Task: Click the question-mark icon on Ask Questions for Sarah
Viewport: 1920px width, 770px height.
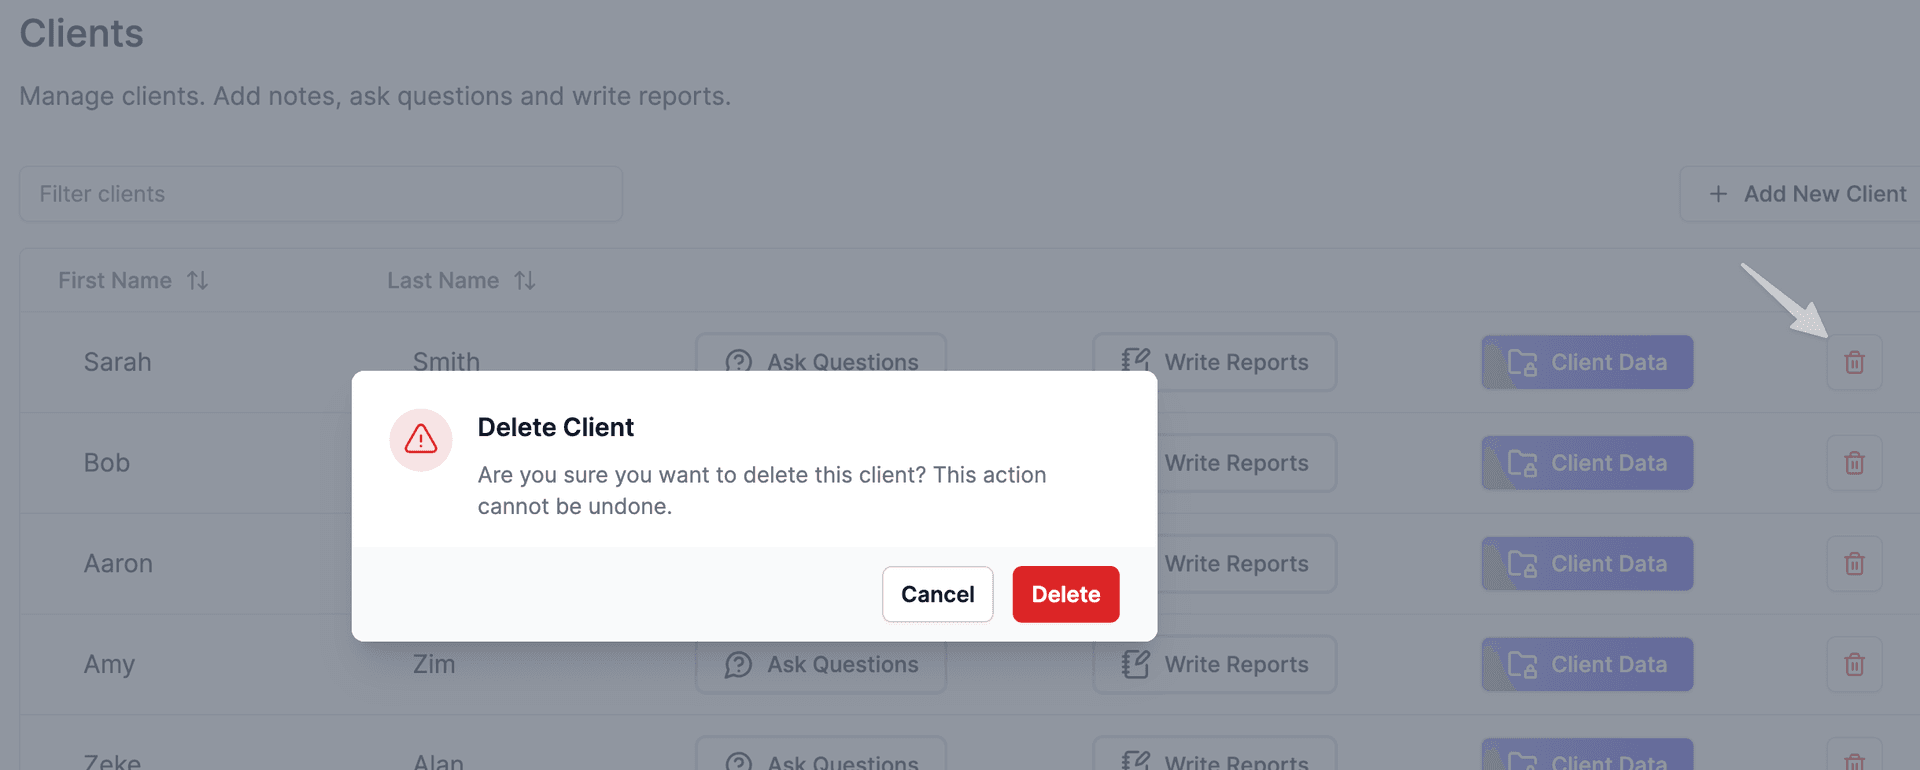Action: click(738, 362)
